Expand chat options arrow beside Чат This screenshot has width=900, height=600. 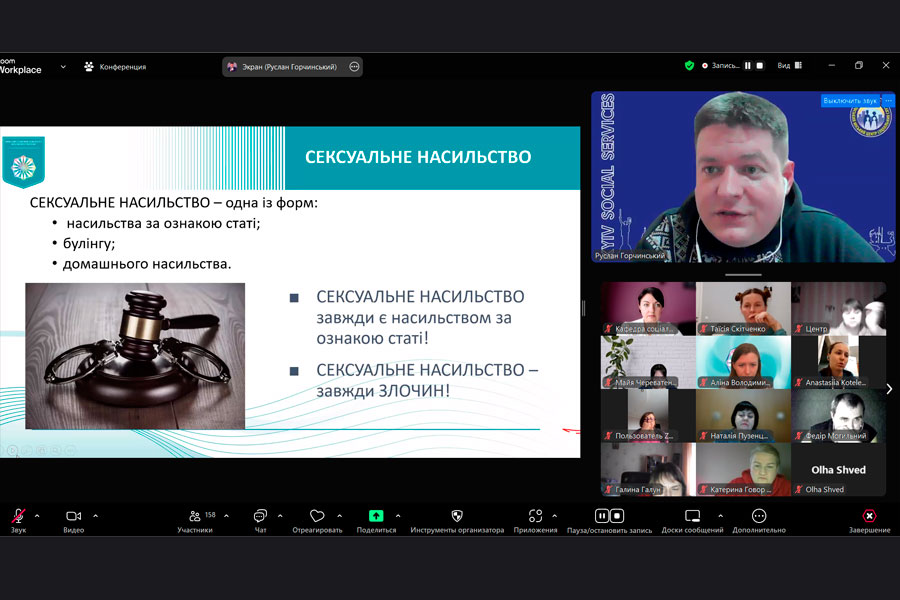(280, 516)
